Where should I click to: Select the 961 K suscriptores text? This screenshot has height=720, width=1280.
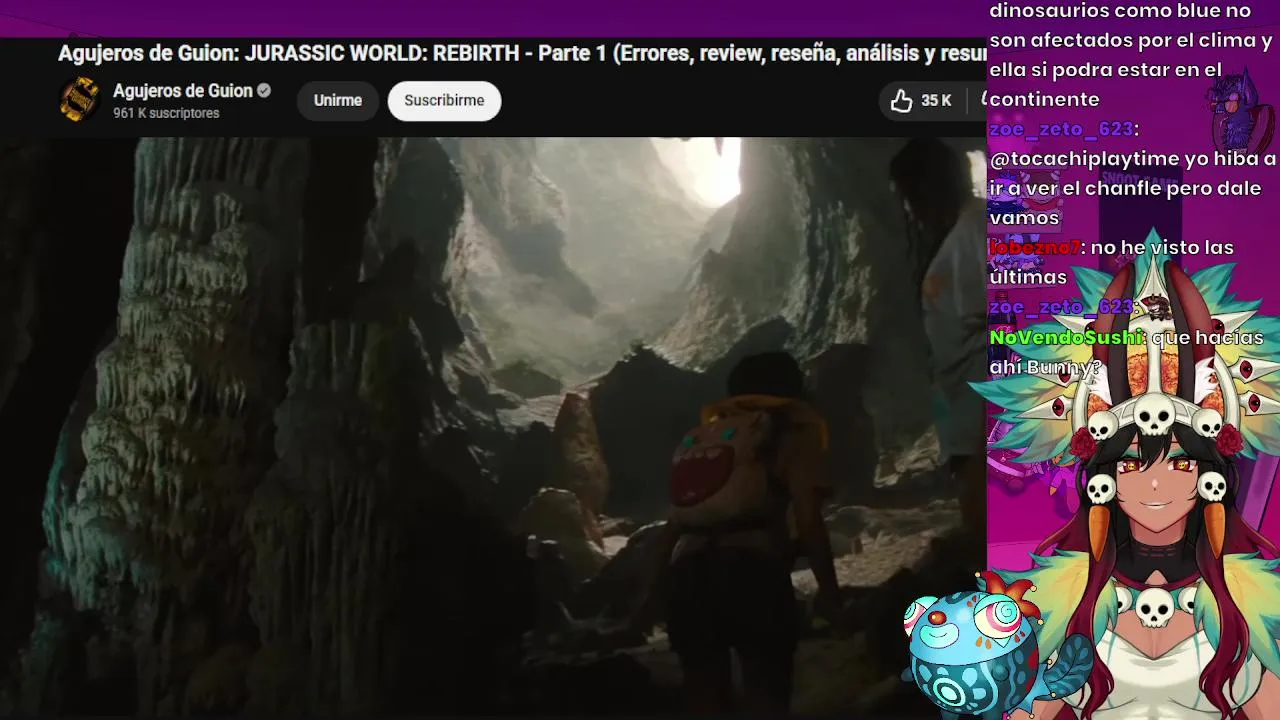(166, 114)
